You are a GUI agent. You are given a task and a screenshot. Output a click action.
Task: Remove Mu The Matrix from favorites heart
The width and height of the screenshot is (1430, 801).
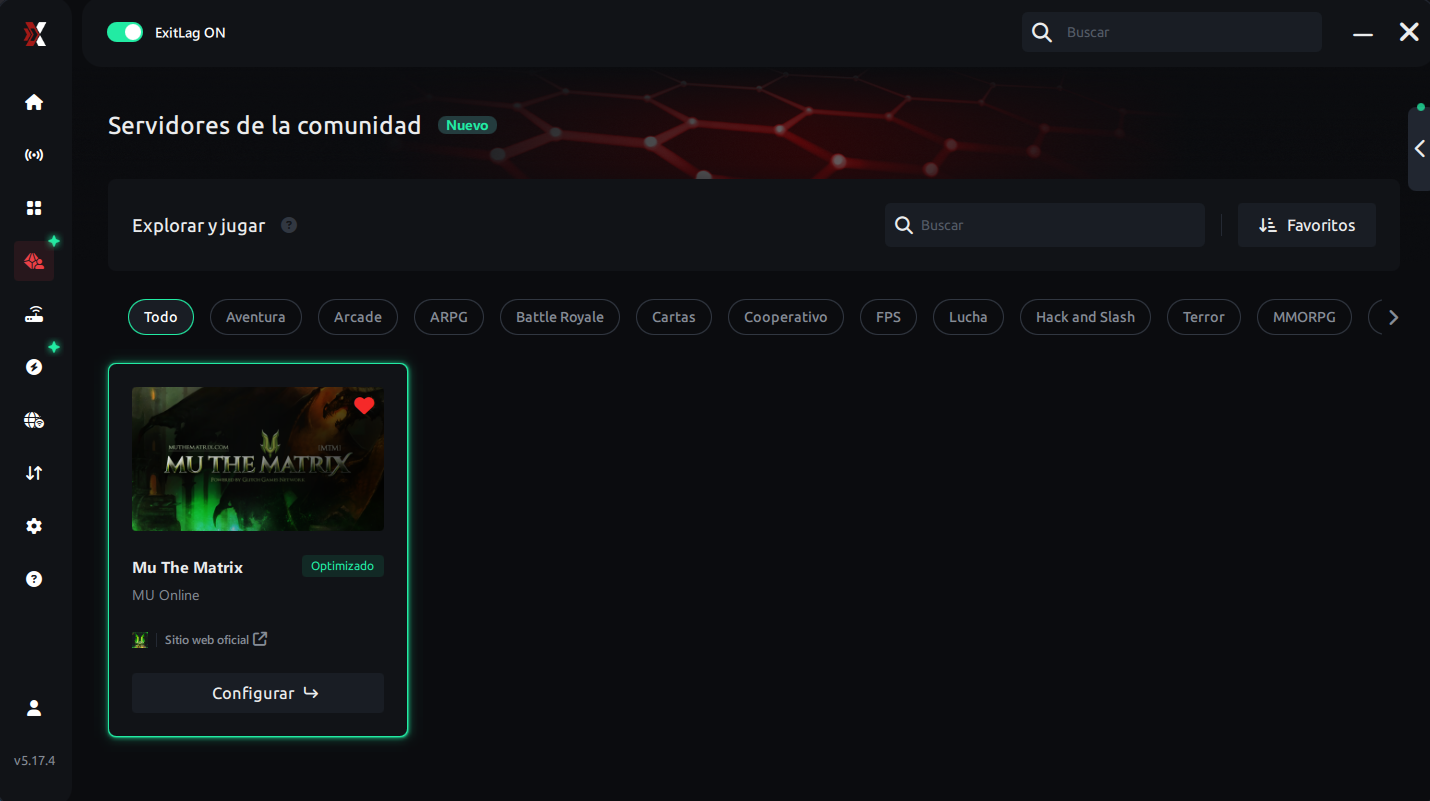(x=364, y=405)
